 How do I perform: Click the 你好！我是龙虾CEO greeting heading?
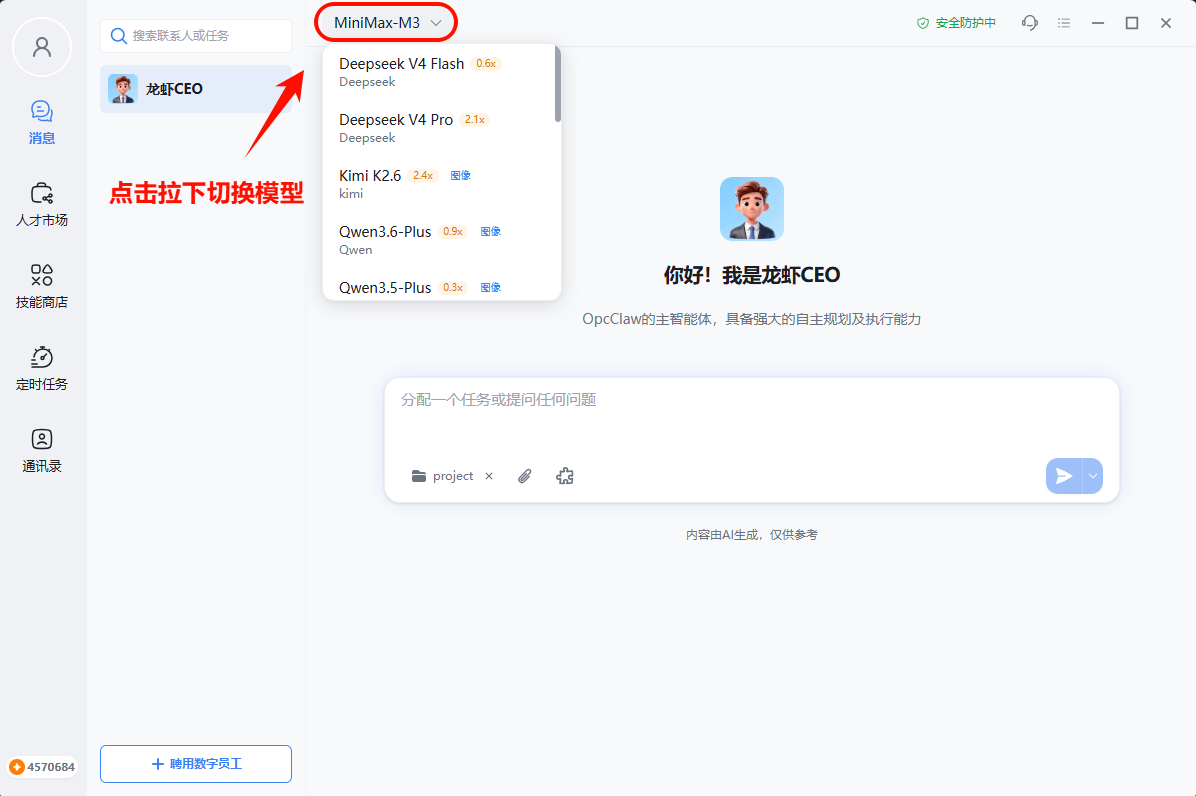tap(751, 275)
